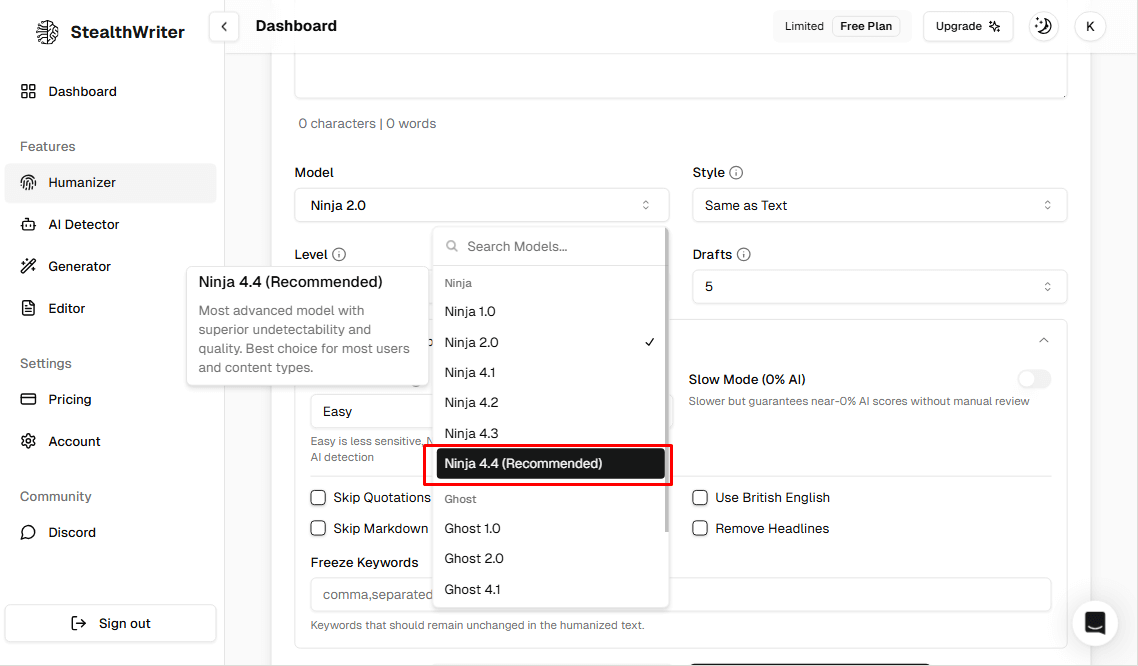
Task: Open the user avatar K menu
Action: coord(1090,26)
